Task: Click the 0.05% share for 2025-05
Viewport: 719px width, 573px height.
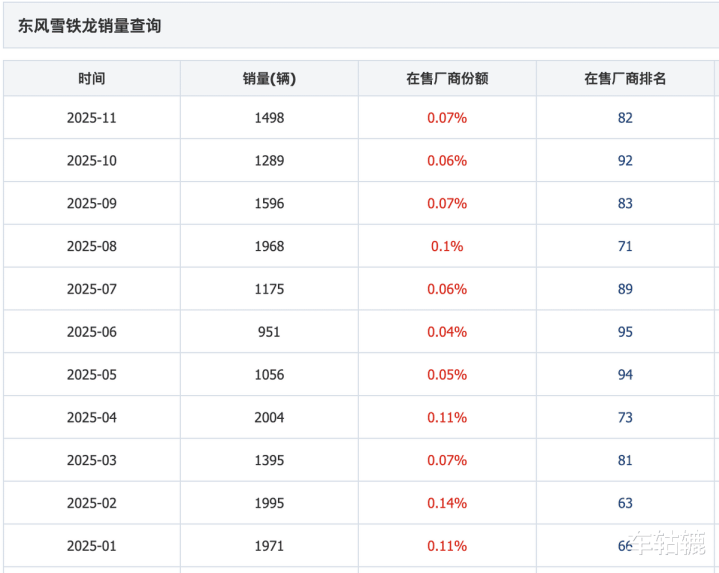Action: tap(447, 375)
